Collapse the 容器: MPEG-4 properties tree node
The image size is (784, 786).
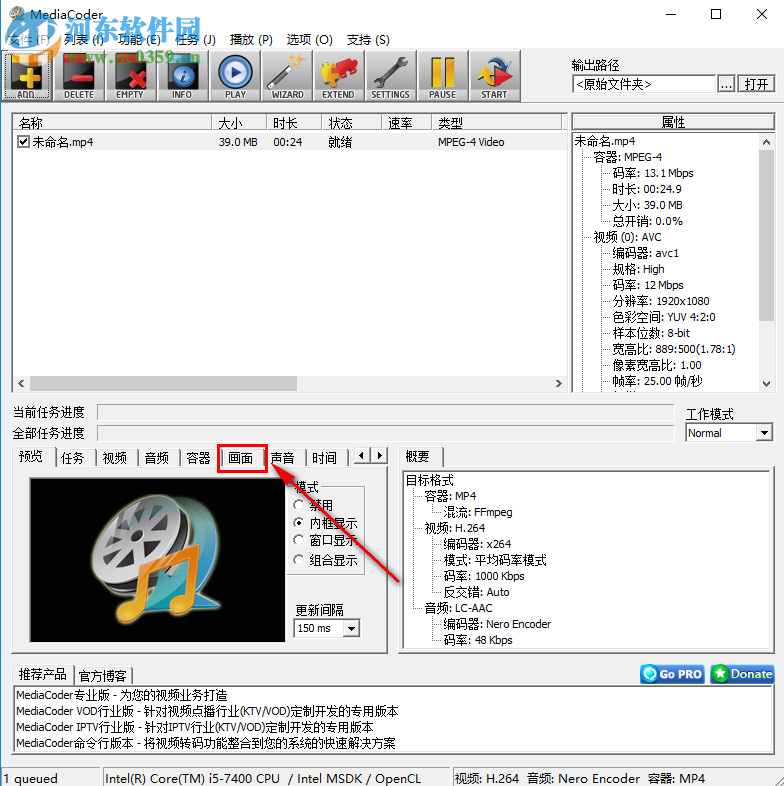[626, 157]
